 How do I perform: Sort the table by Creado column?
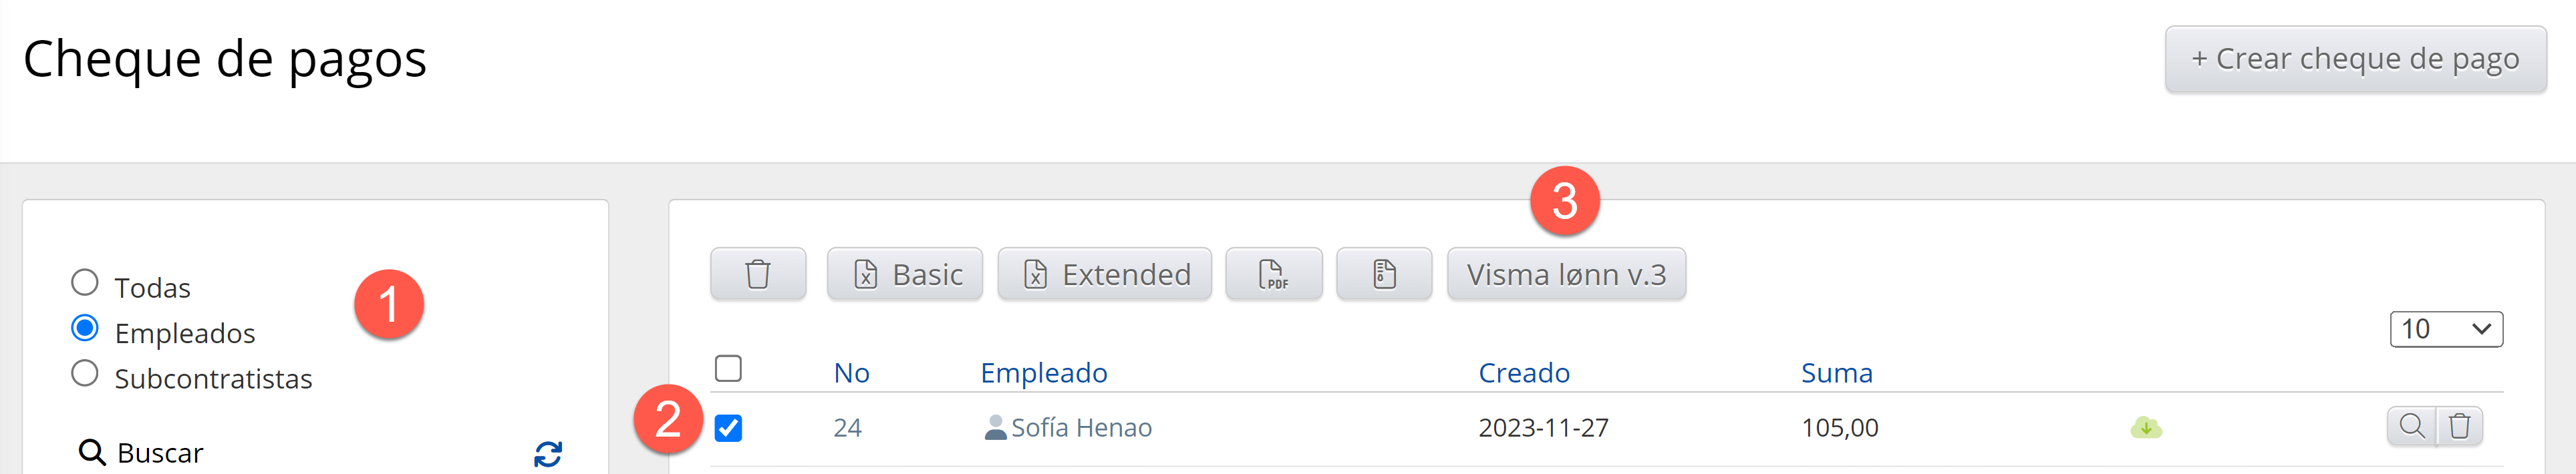pyautogui.click(x=1523, y=373)
